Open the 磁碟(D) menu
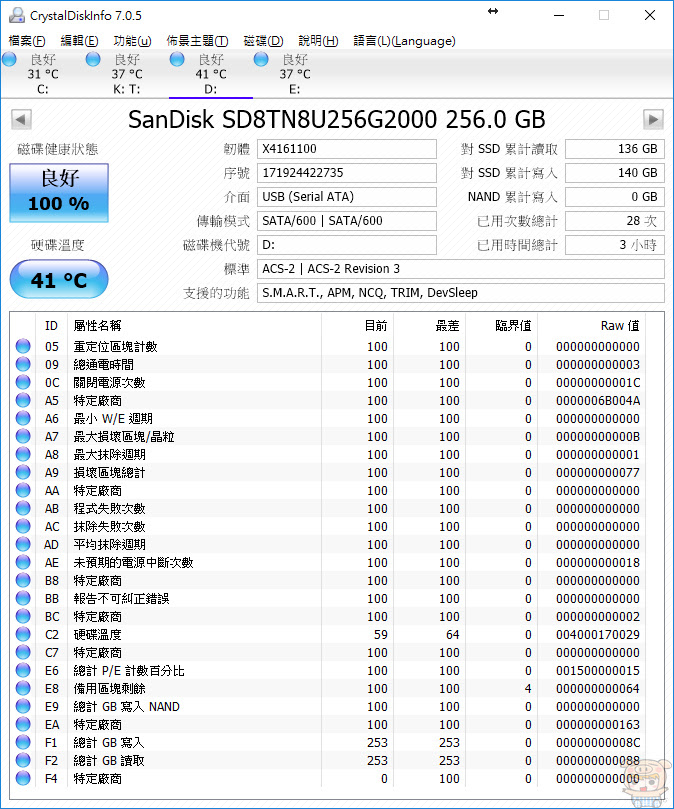Viewport: 674px width, 809px height. coord(263,41)
